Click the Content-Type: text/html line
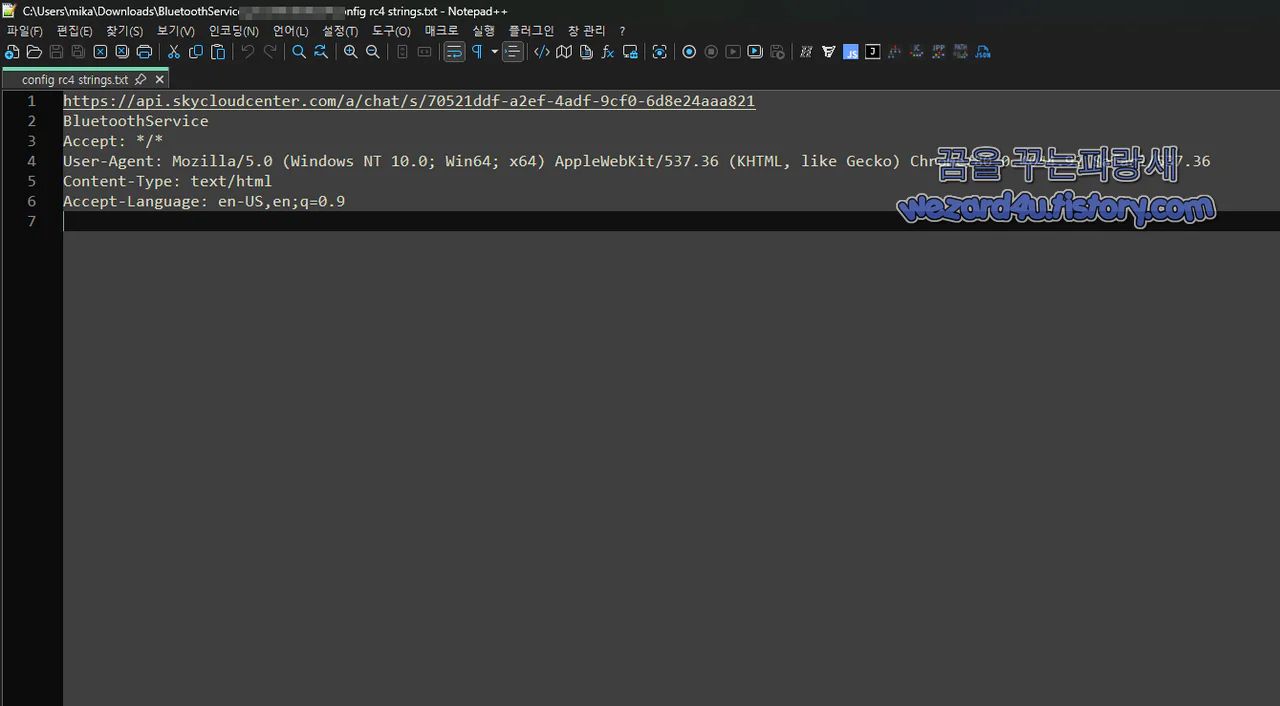1280x706 pixels. tap(168, 181)
